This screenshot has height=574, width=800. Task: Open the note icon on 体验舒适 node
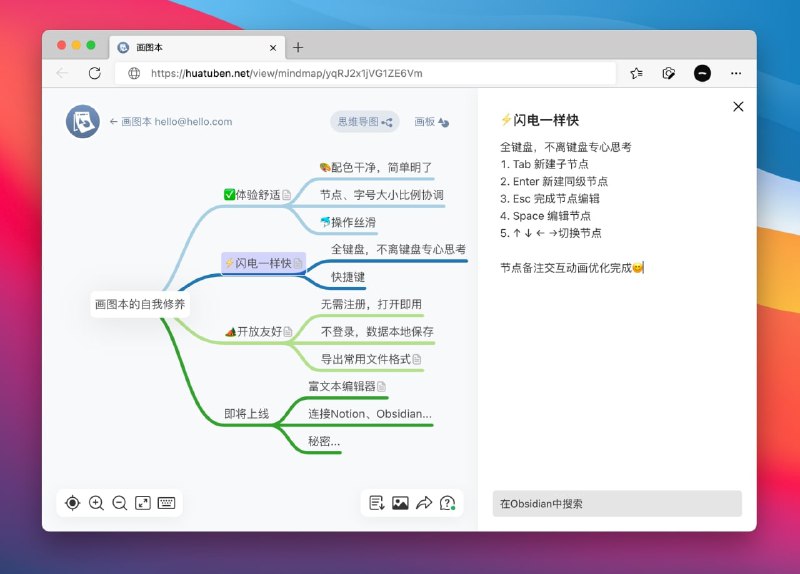click(287, 195)
